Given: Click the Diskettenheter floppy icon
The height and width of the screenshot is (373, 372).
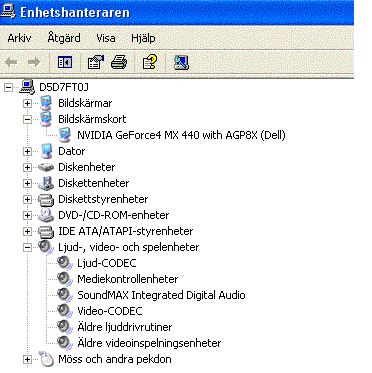Looking at the screenshot, I should [46, 183].
